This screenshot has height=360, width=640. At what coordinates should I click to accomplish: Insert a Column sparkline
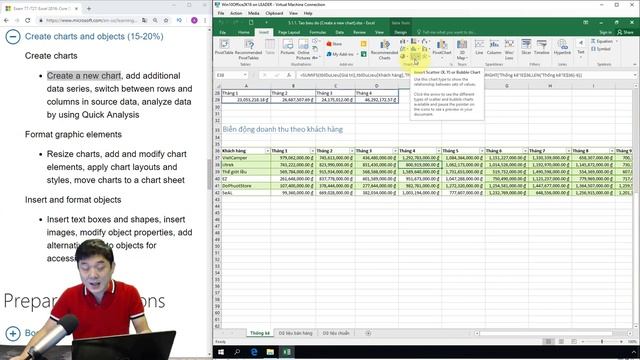[494, 47]
